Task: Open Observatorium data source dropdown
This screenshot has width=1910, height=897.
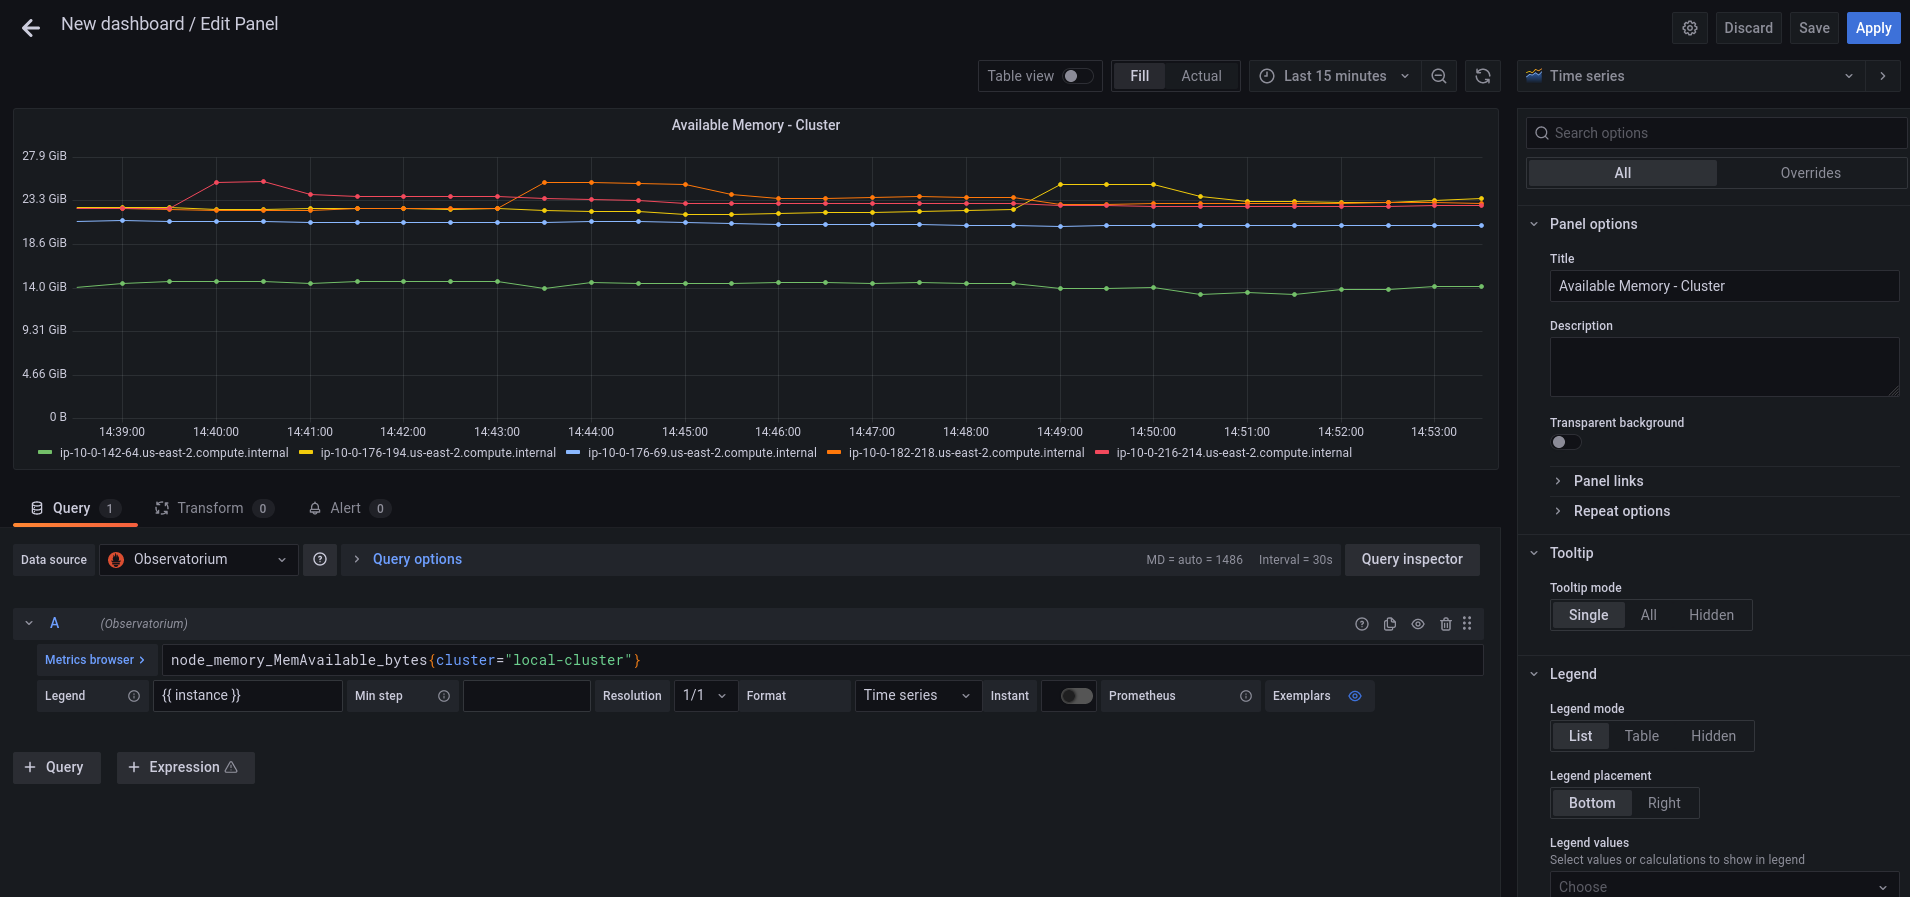Action: click(199, 560)
